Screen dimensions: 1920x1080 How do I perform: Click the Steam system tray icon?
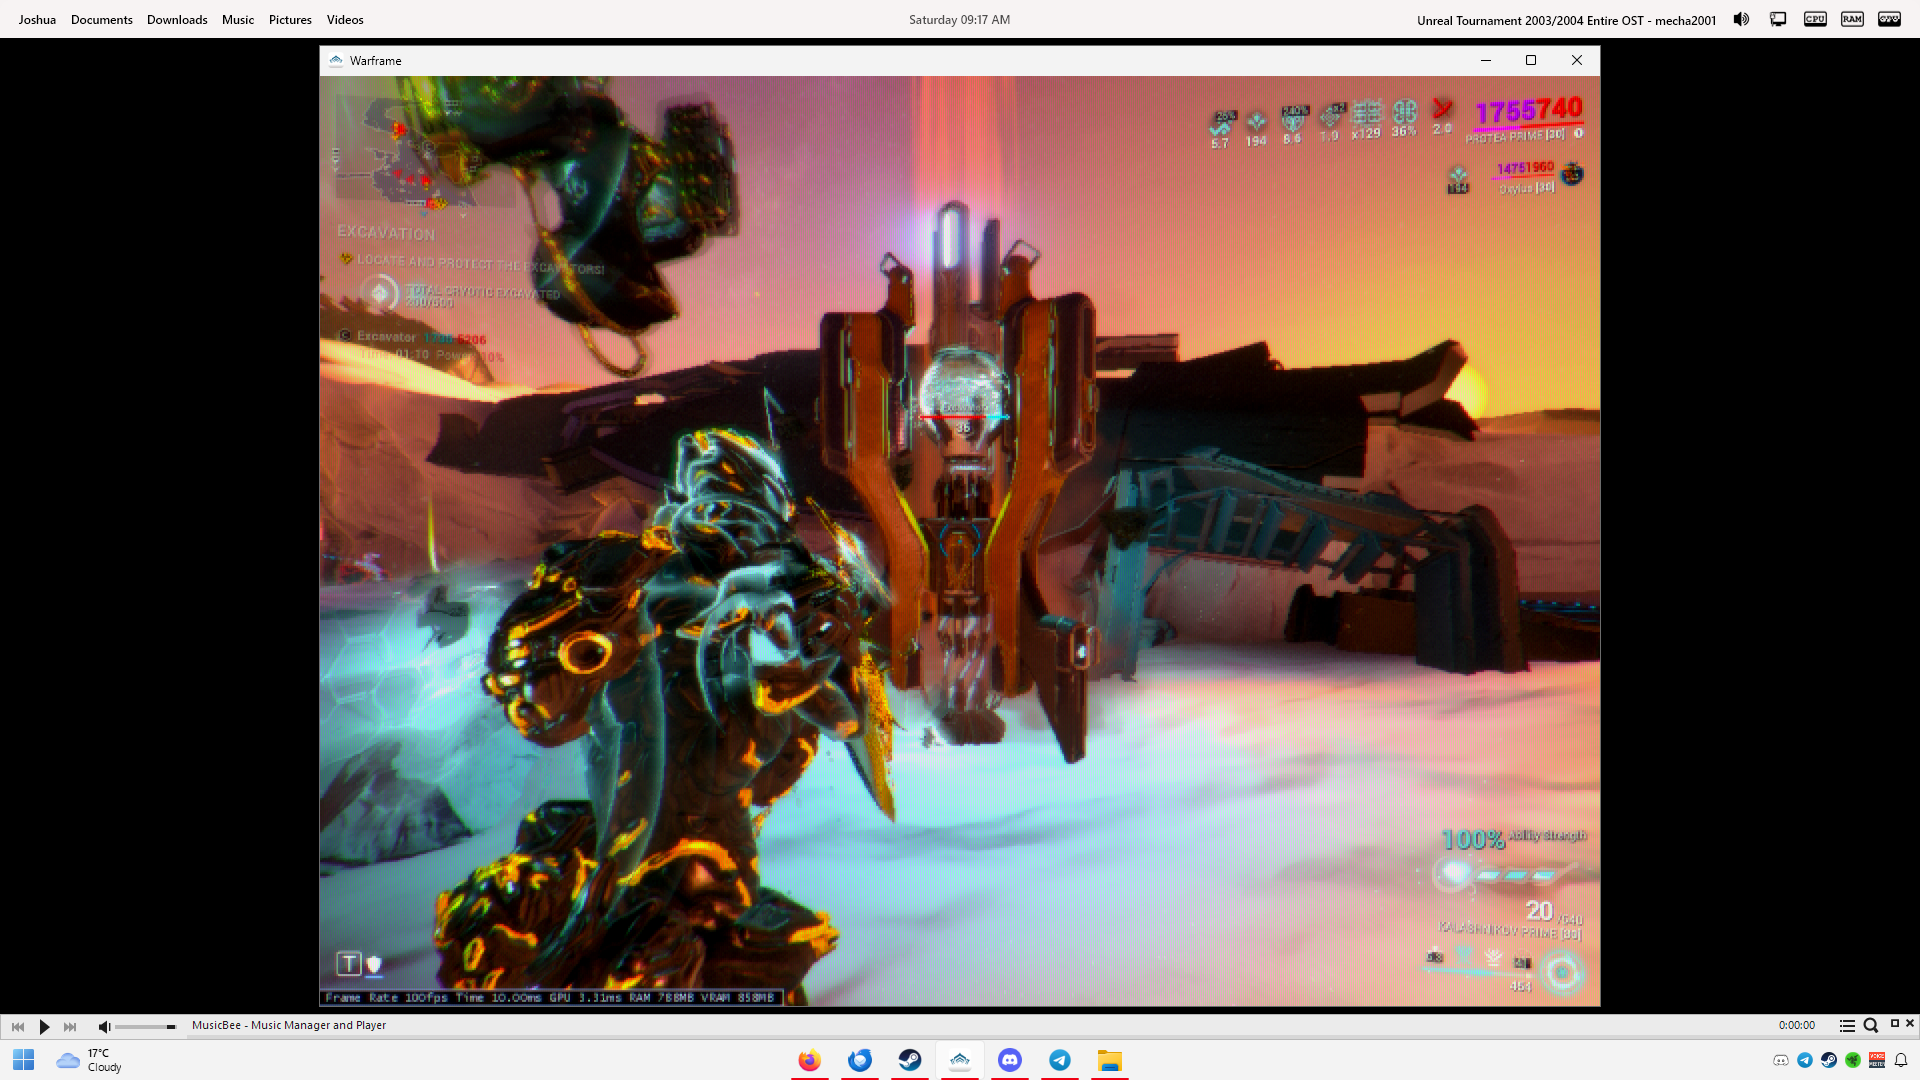(1829, 1060)
